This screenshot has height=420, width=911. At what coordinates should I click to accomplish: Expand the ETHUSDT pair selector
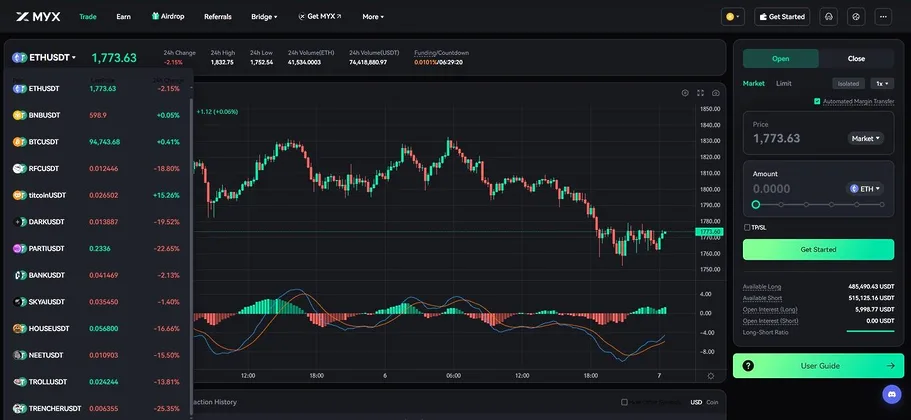click(x=45, y=58)
